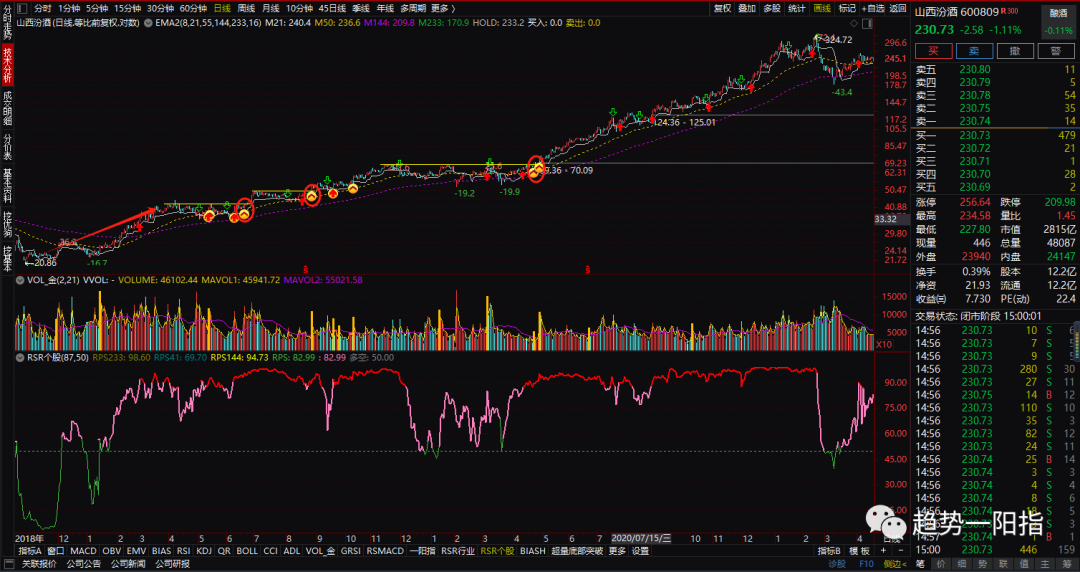Select the BOLL indicator

247,551
